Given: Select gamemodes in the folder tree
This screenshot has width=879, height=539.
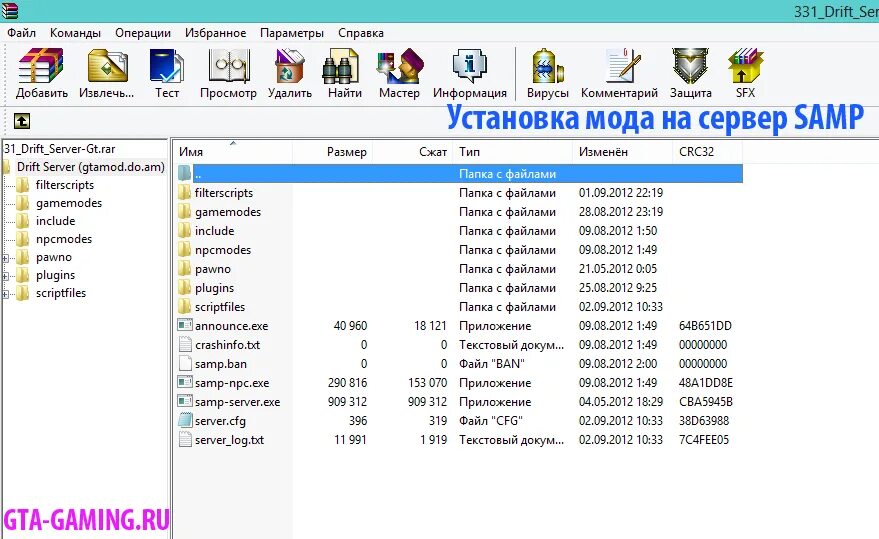Looking at the screenshot, I should (69, 203).
